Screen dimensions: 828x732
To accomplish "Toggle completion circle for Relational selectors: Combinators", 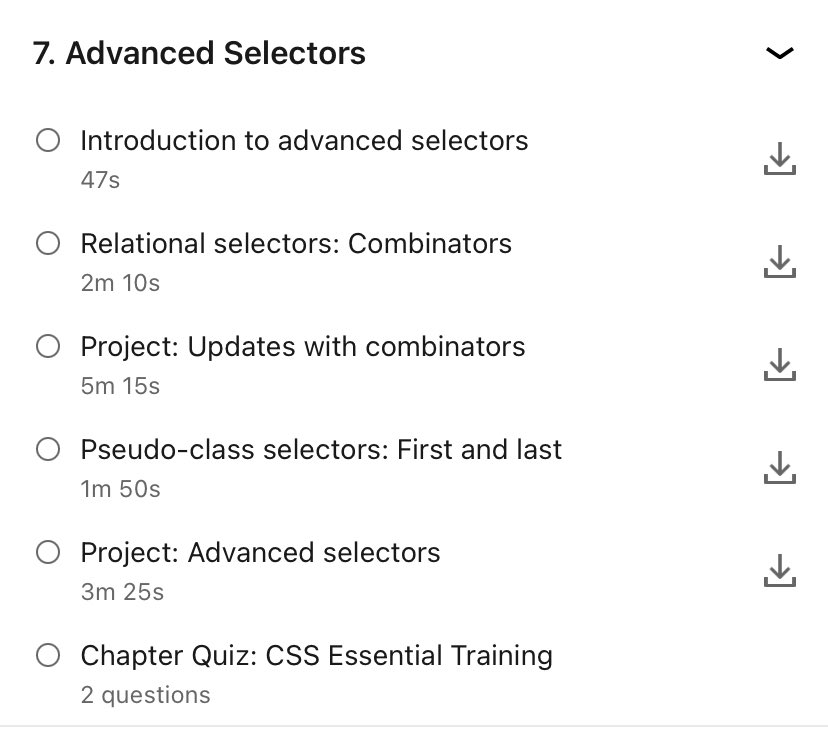I will pos(48,243).
